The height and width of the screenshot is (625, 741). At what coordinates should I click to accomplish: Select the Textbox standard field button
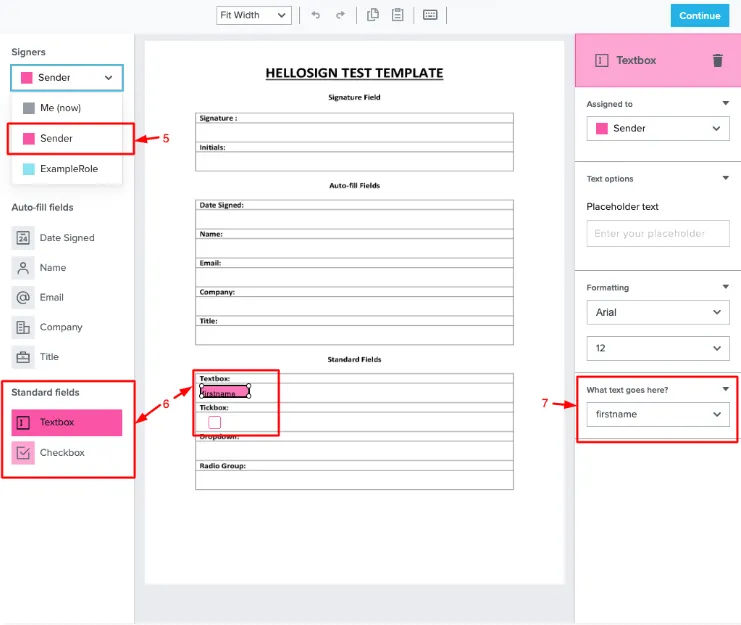pos(67,422)
